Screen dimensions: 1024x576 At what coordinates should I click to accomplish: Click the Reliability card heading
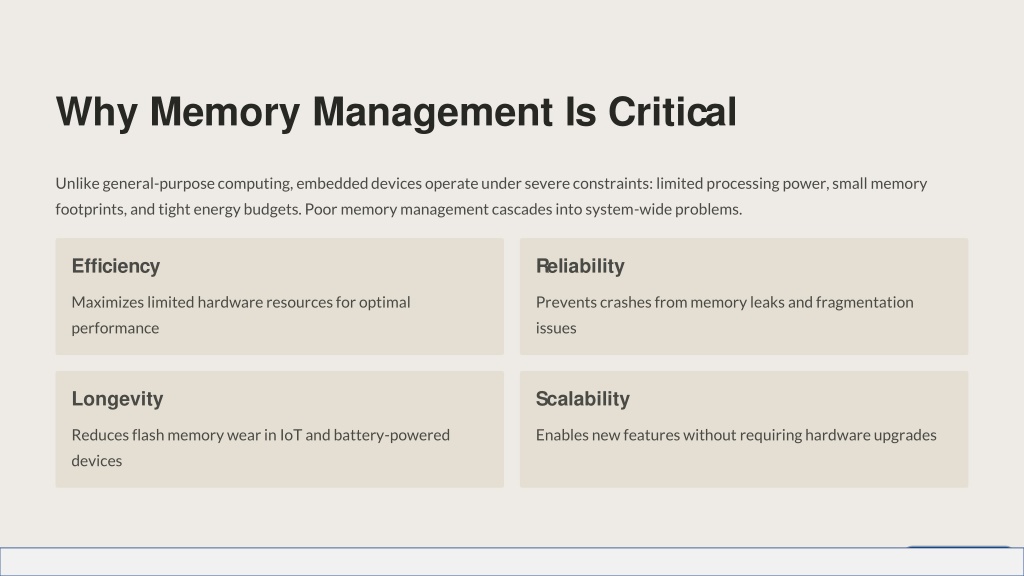[x=580, y=266]
